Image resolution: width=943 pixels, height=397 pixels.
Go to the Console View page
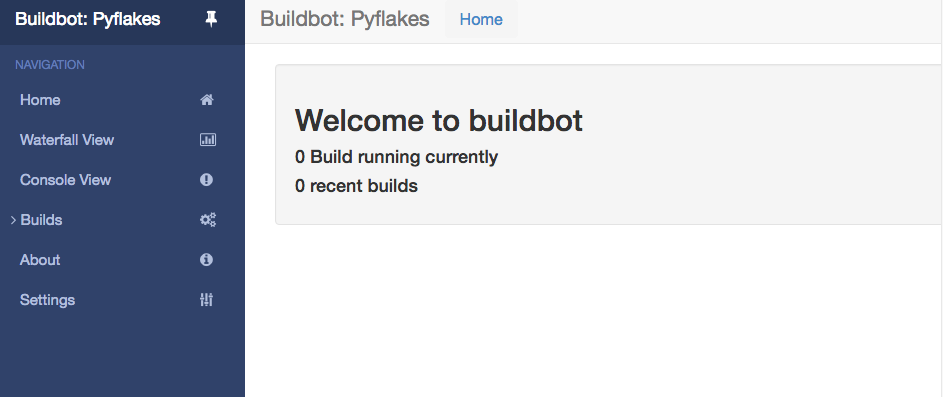pos(65,180)
